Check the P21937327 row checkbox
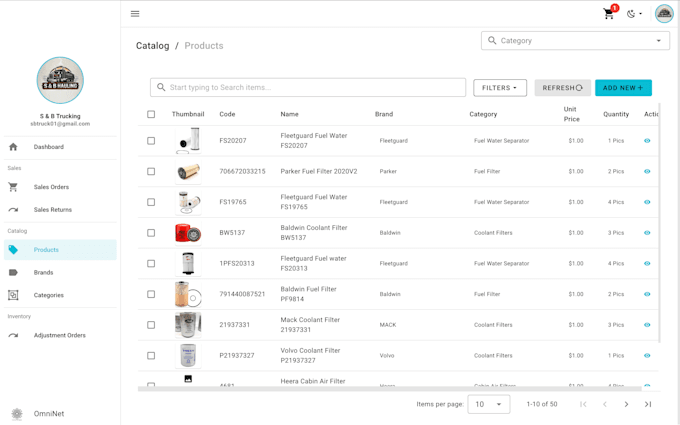The height and width of the screenshot is (425, 680). 151,356
